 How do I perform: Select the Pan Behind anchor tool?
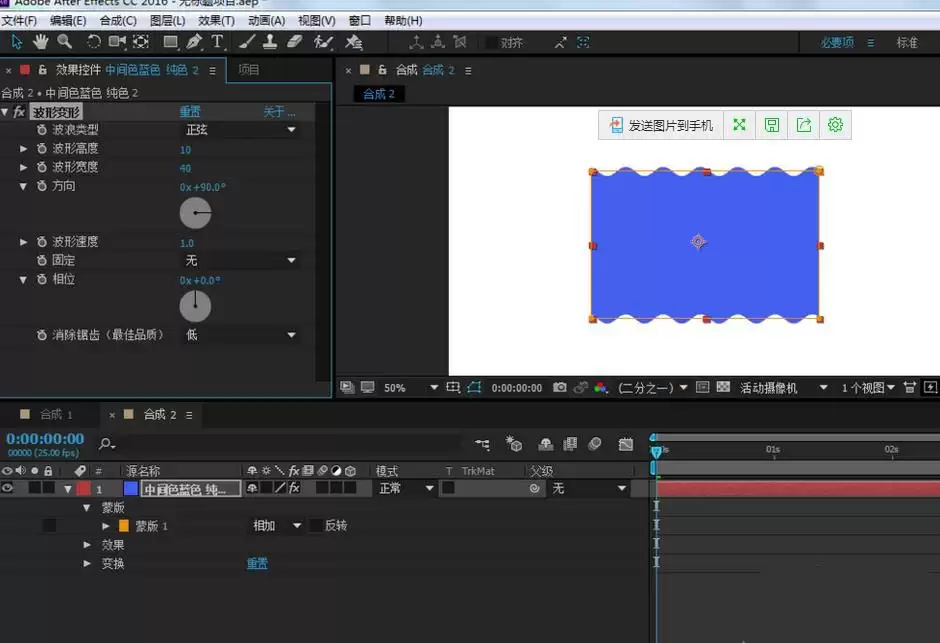pos(141,42)
